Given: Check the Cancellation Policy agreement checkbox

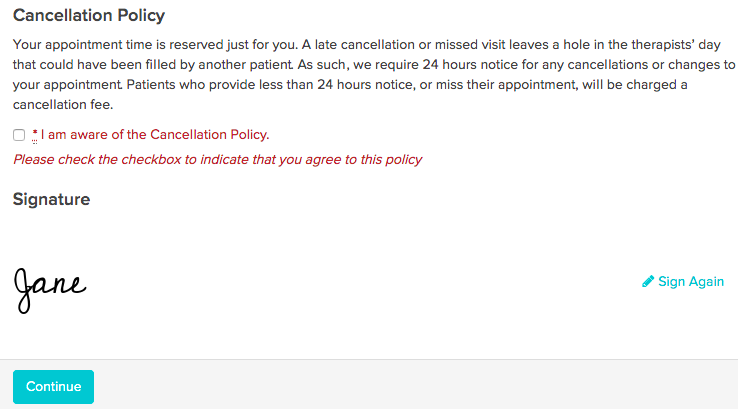Looking at the screenshot, I should [19, 135].
